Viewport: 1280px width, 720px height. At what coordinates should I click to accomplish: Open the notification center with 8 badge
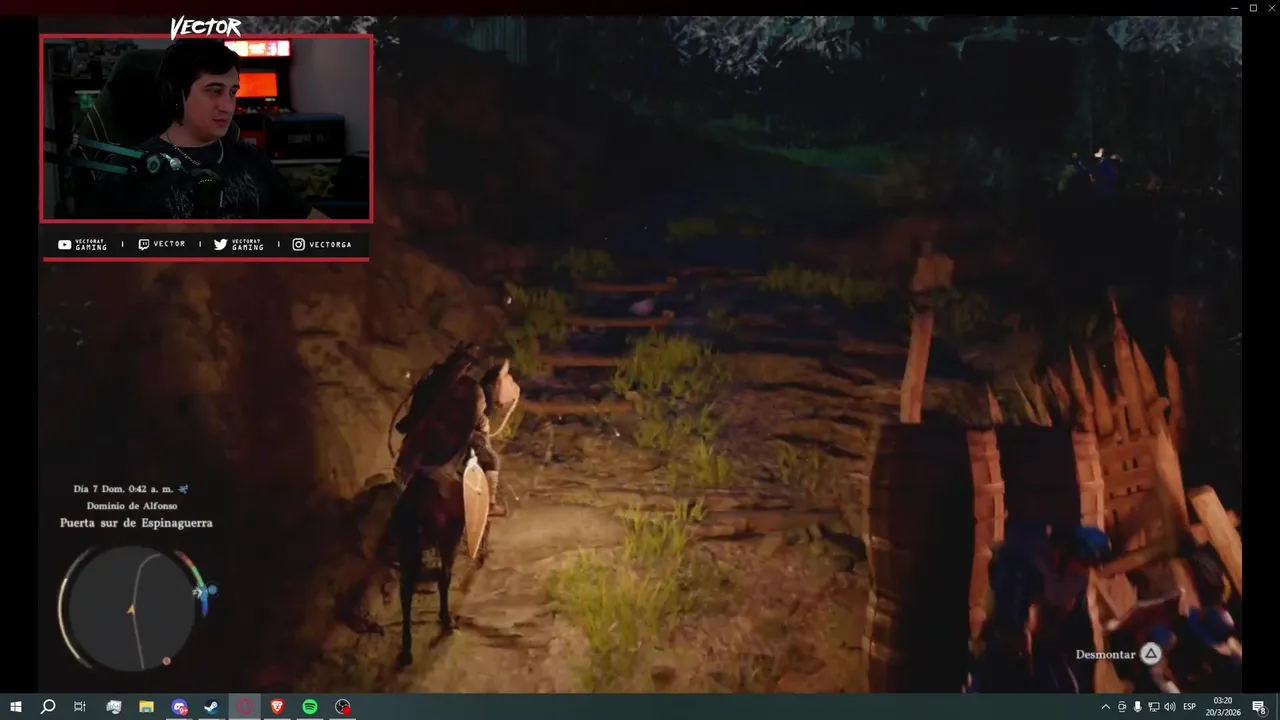point(1259,707)
